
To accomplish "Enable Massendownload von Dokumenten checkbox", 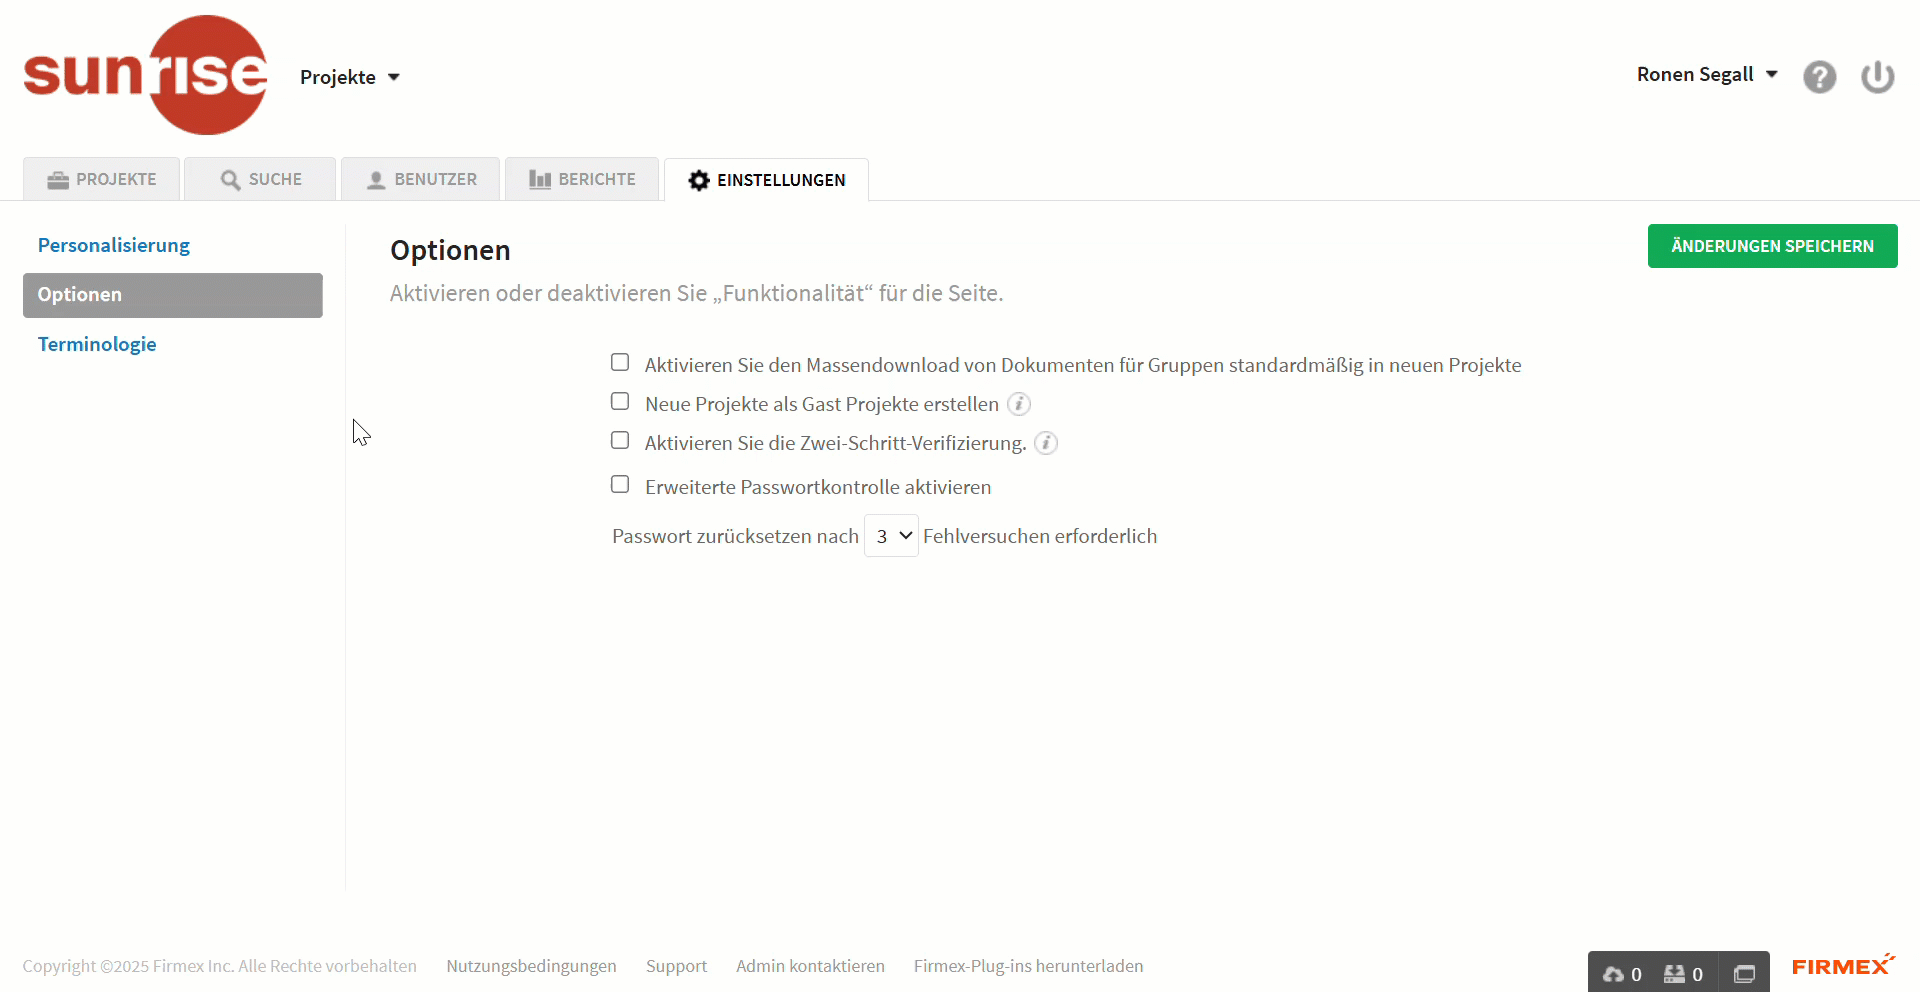I will pyautogui.click(x=620, y=362).
